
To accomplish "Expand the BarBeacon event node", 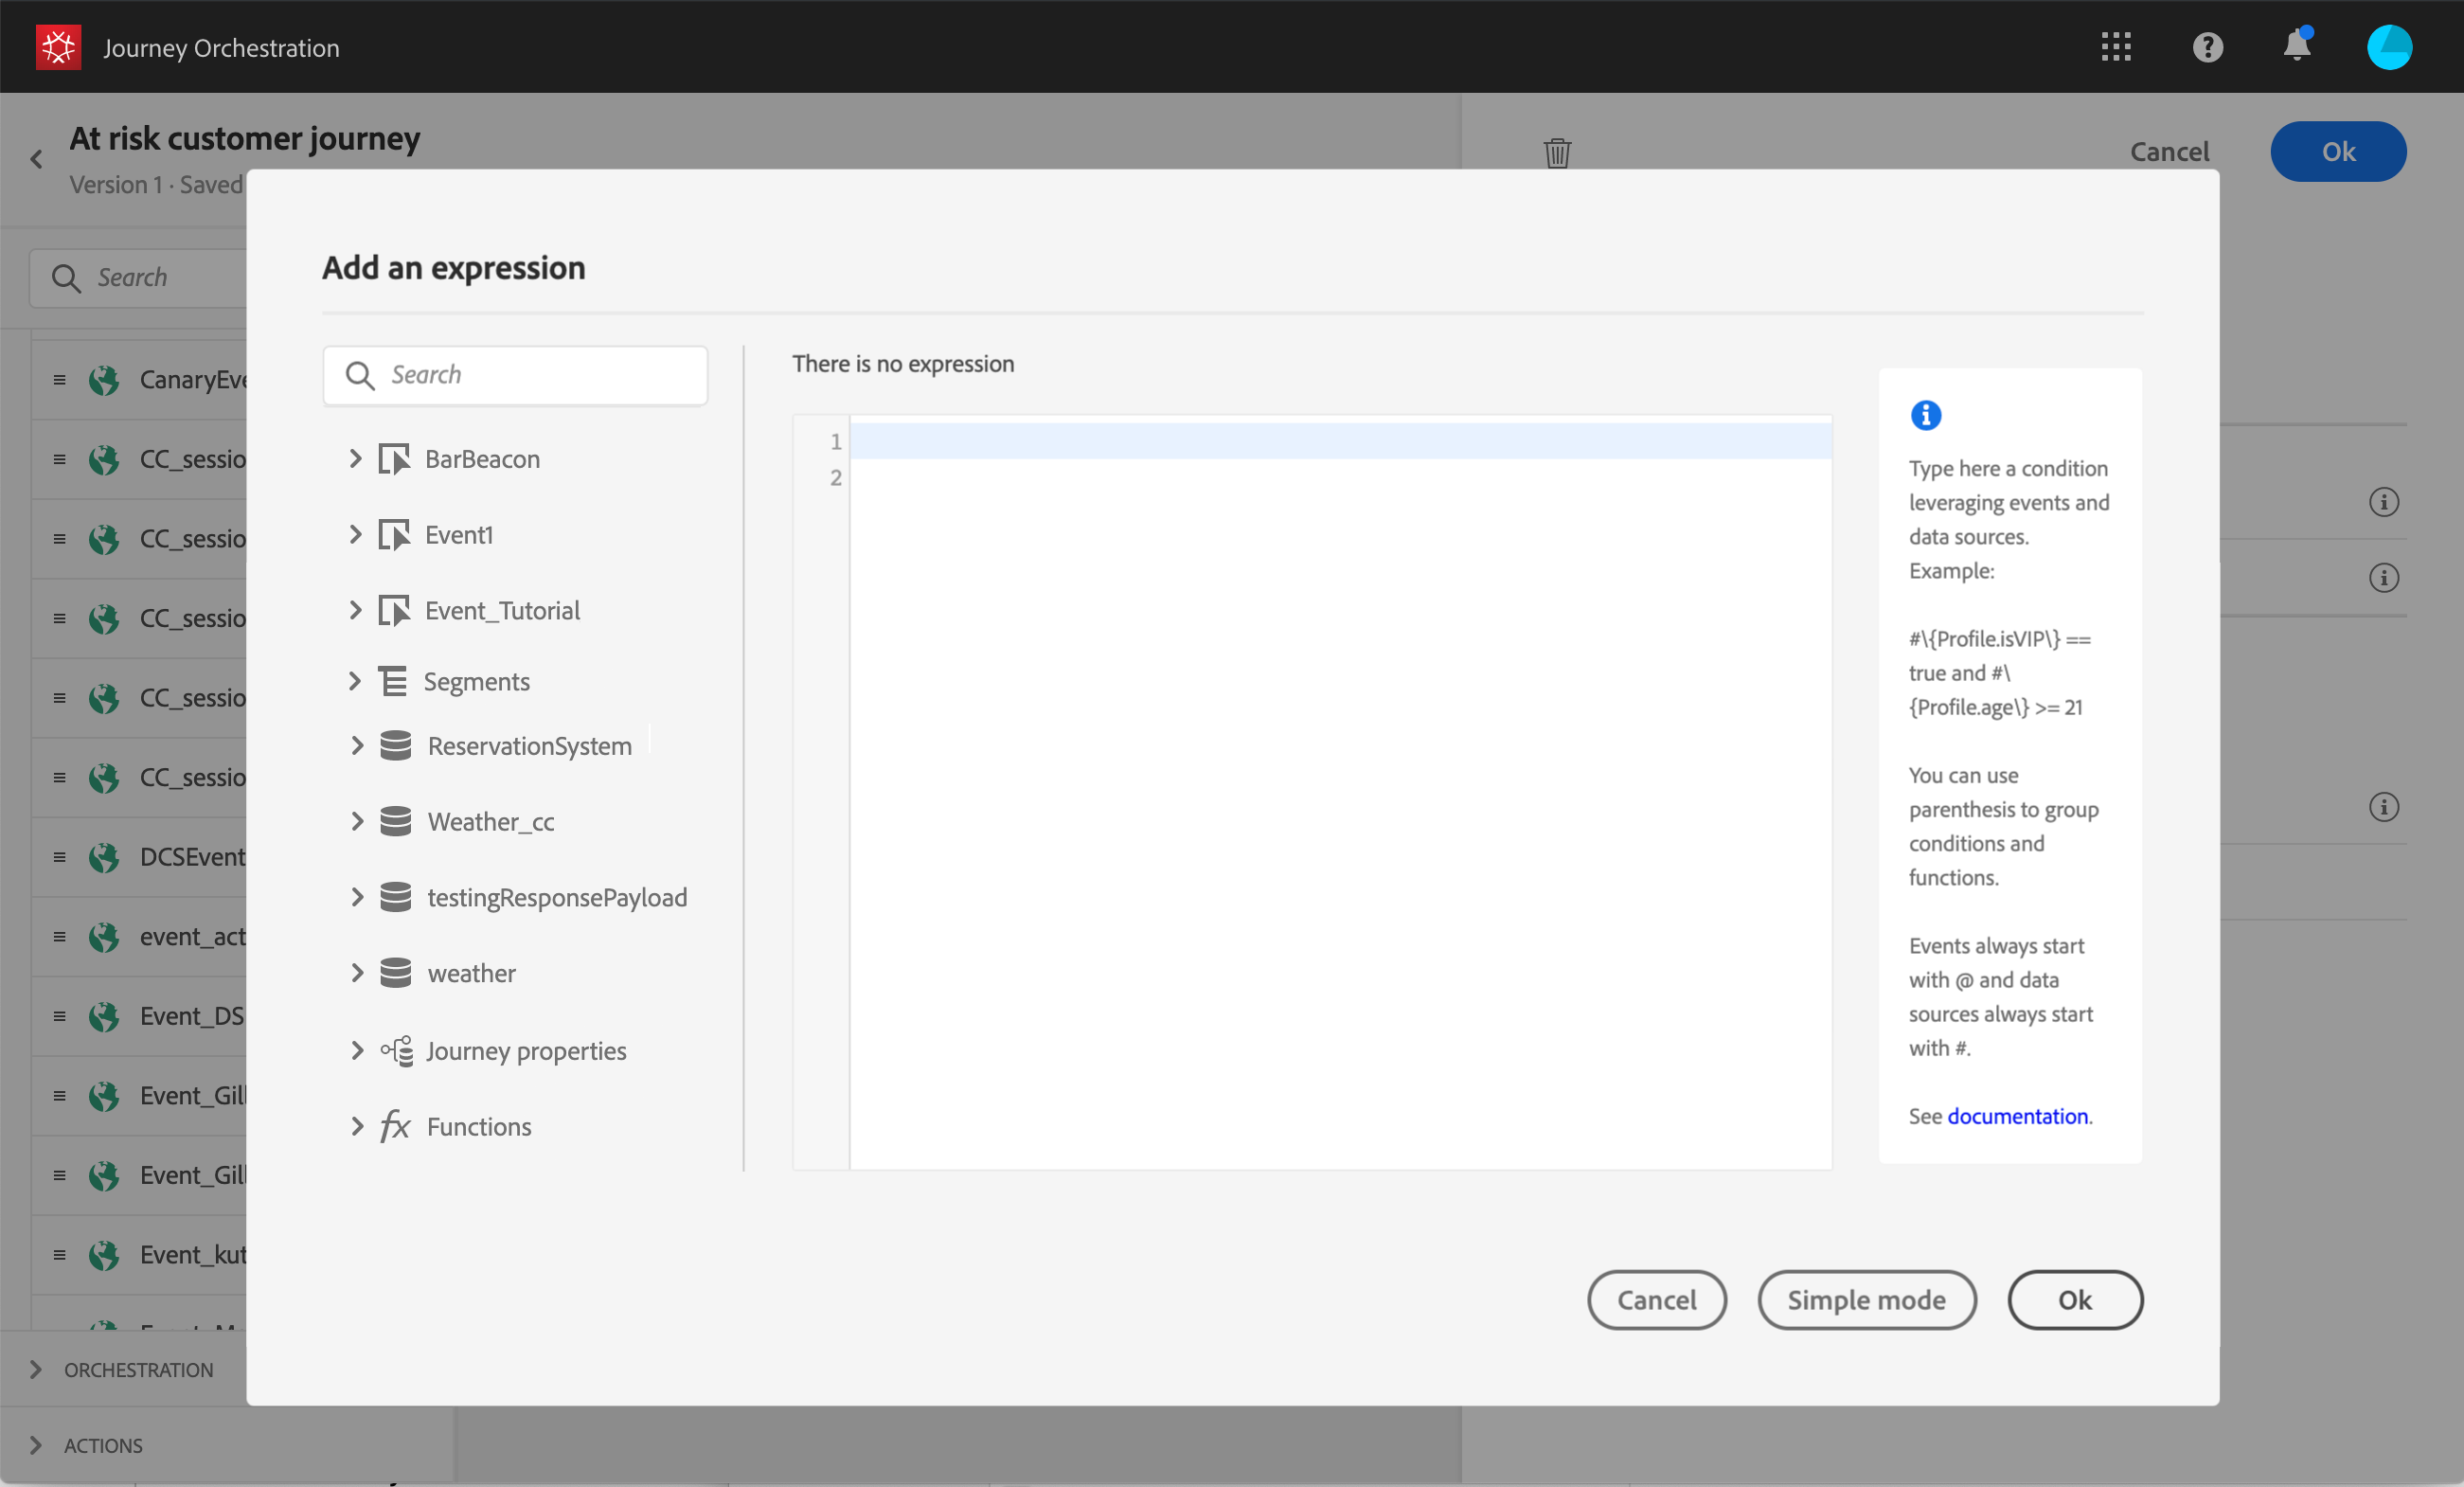I will click(x=355, y=459).
